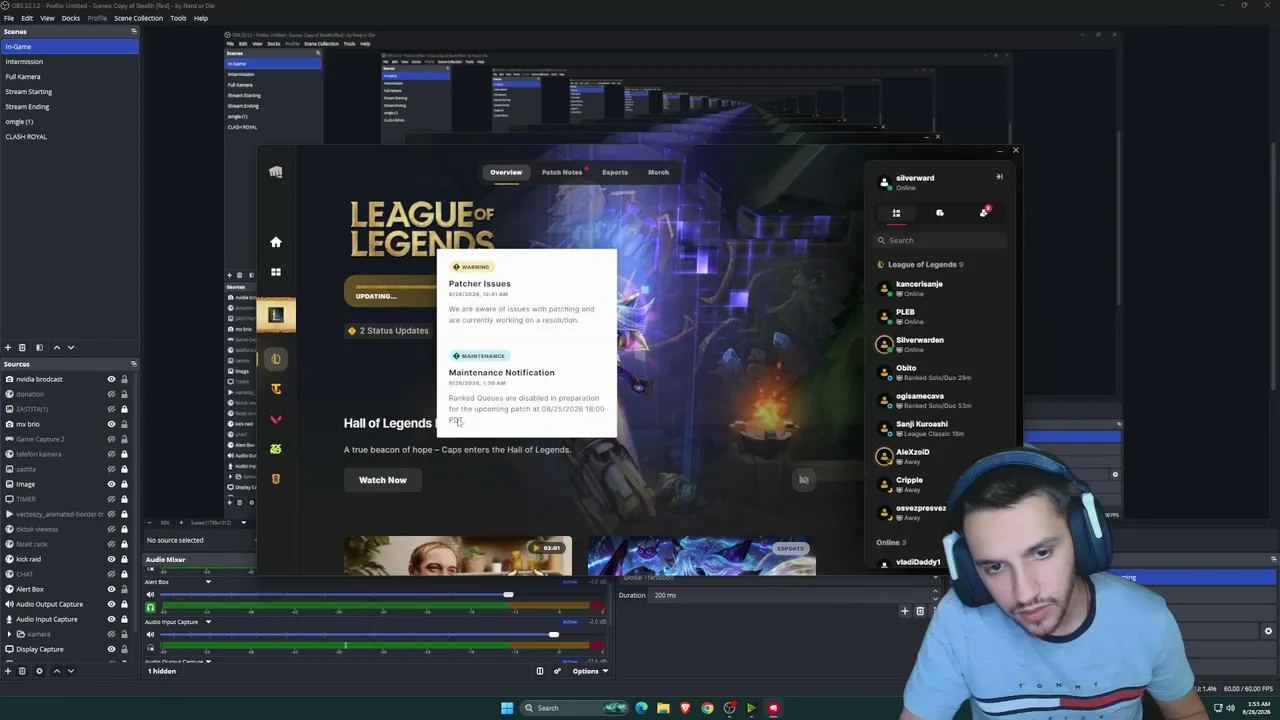Delete the scene with the trash icon
The image size is (1280, 720).
(x=23, y=347)
